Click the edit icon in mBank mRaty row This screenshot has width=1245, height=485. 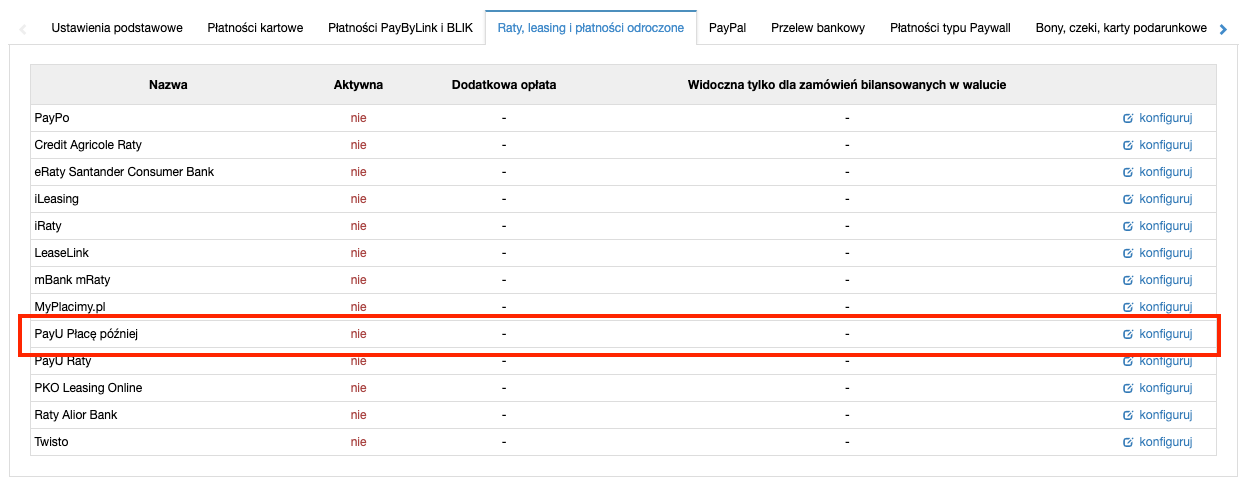coord(1128,280)
